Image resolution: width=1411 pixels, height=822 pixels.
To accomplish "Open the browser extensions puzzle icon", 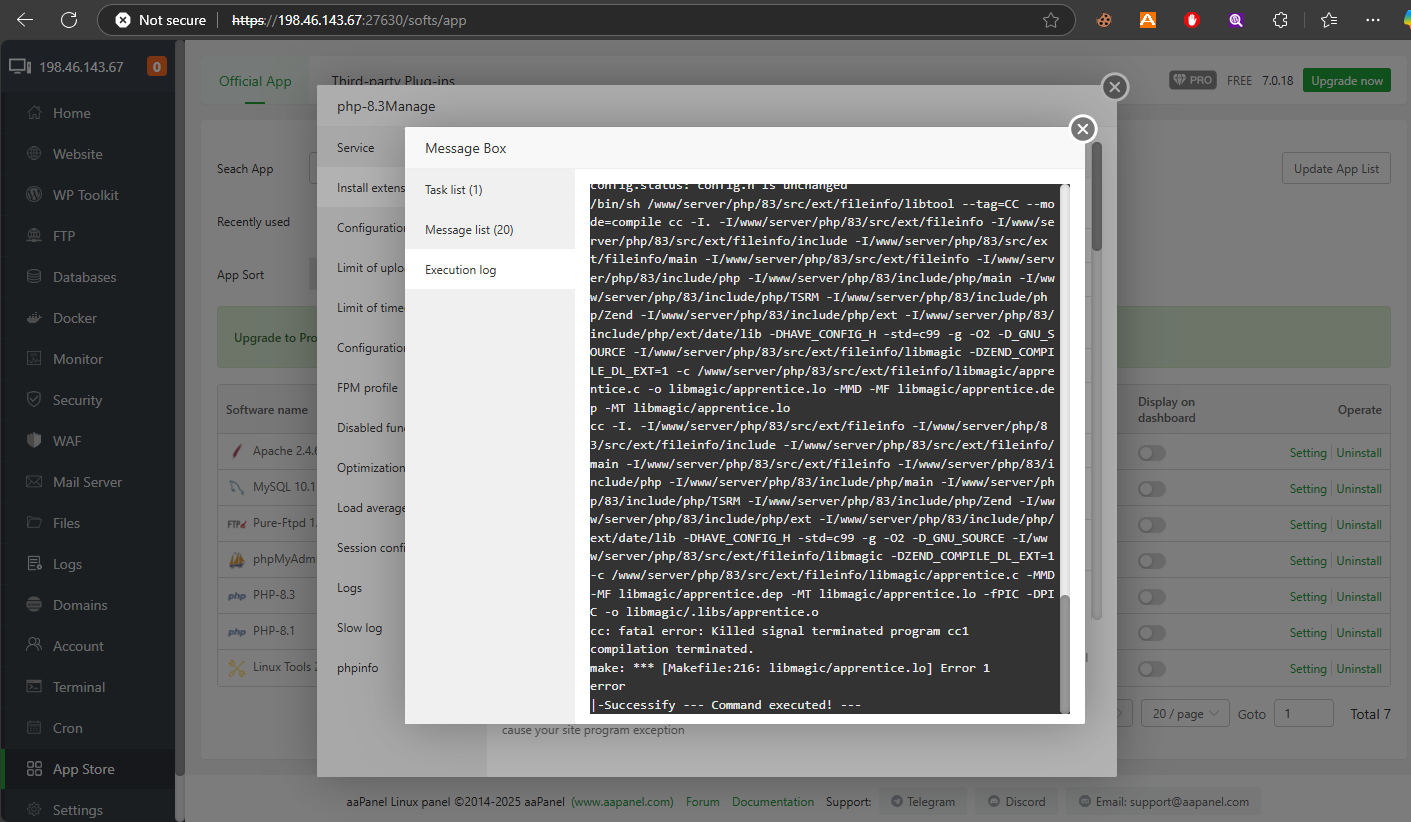I will click(1280, 20).
